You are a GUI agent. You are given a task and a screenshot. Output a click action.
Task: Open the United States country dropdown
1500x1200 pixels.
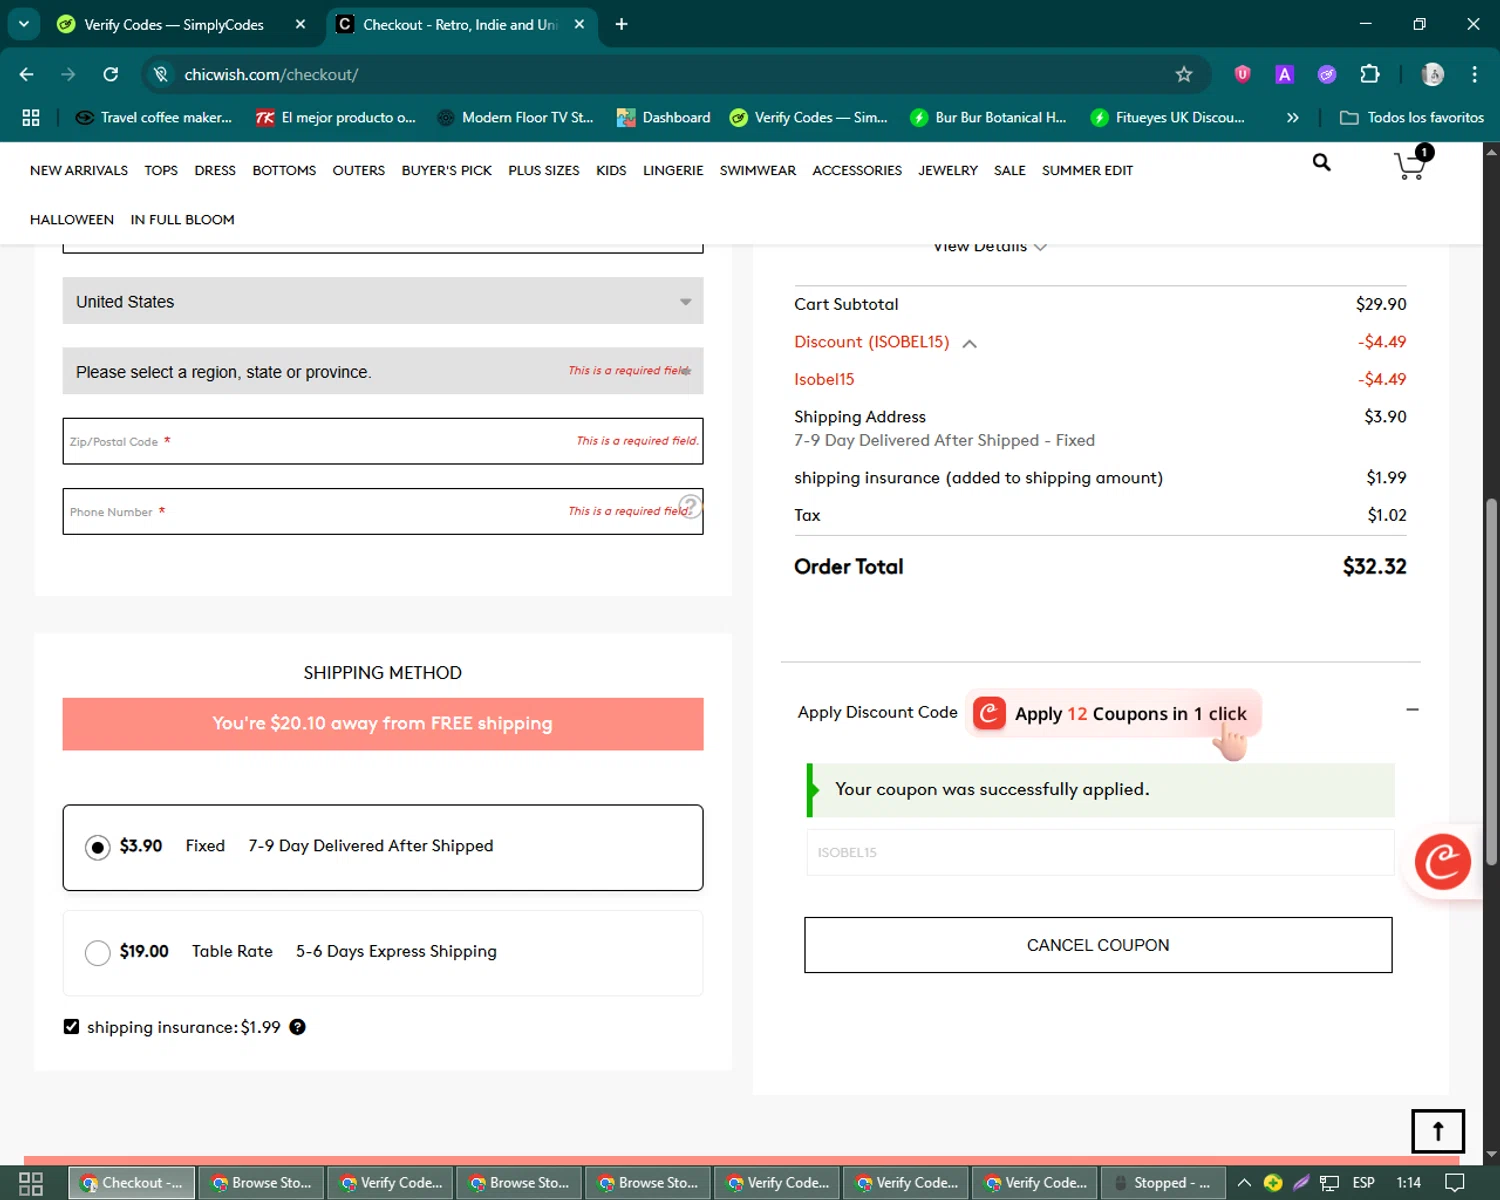(383, 301)
